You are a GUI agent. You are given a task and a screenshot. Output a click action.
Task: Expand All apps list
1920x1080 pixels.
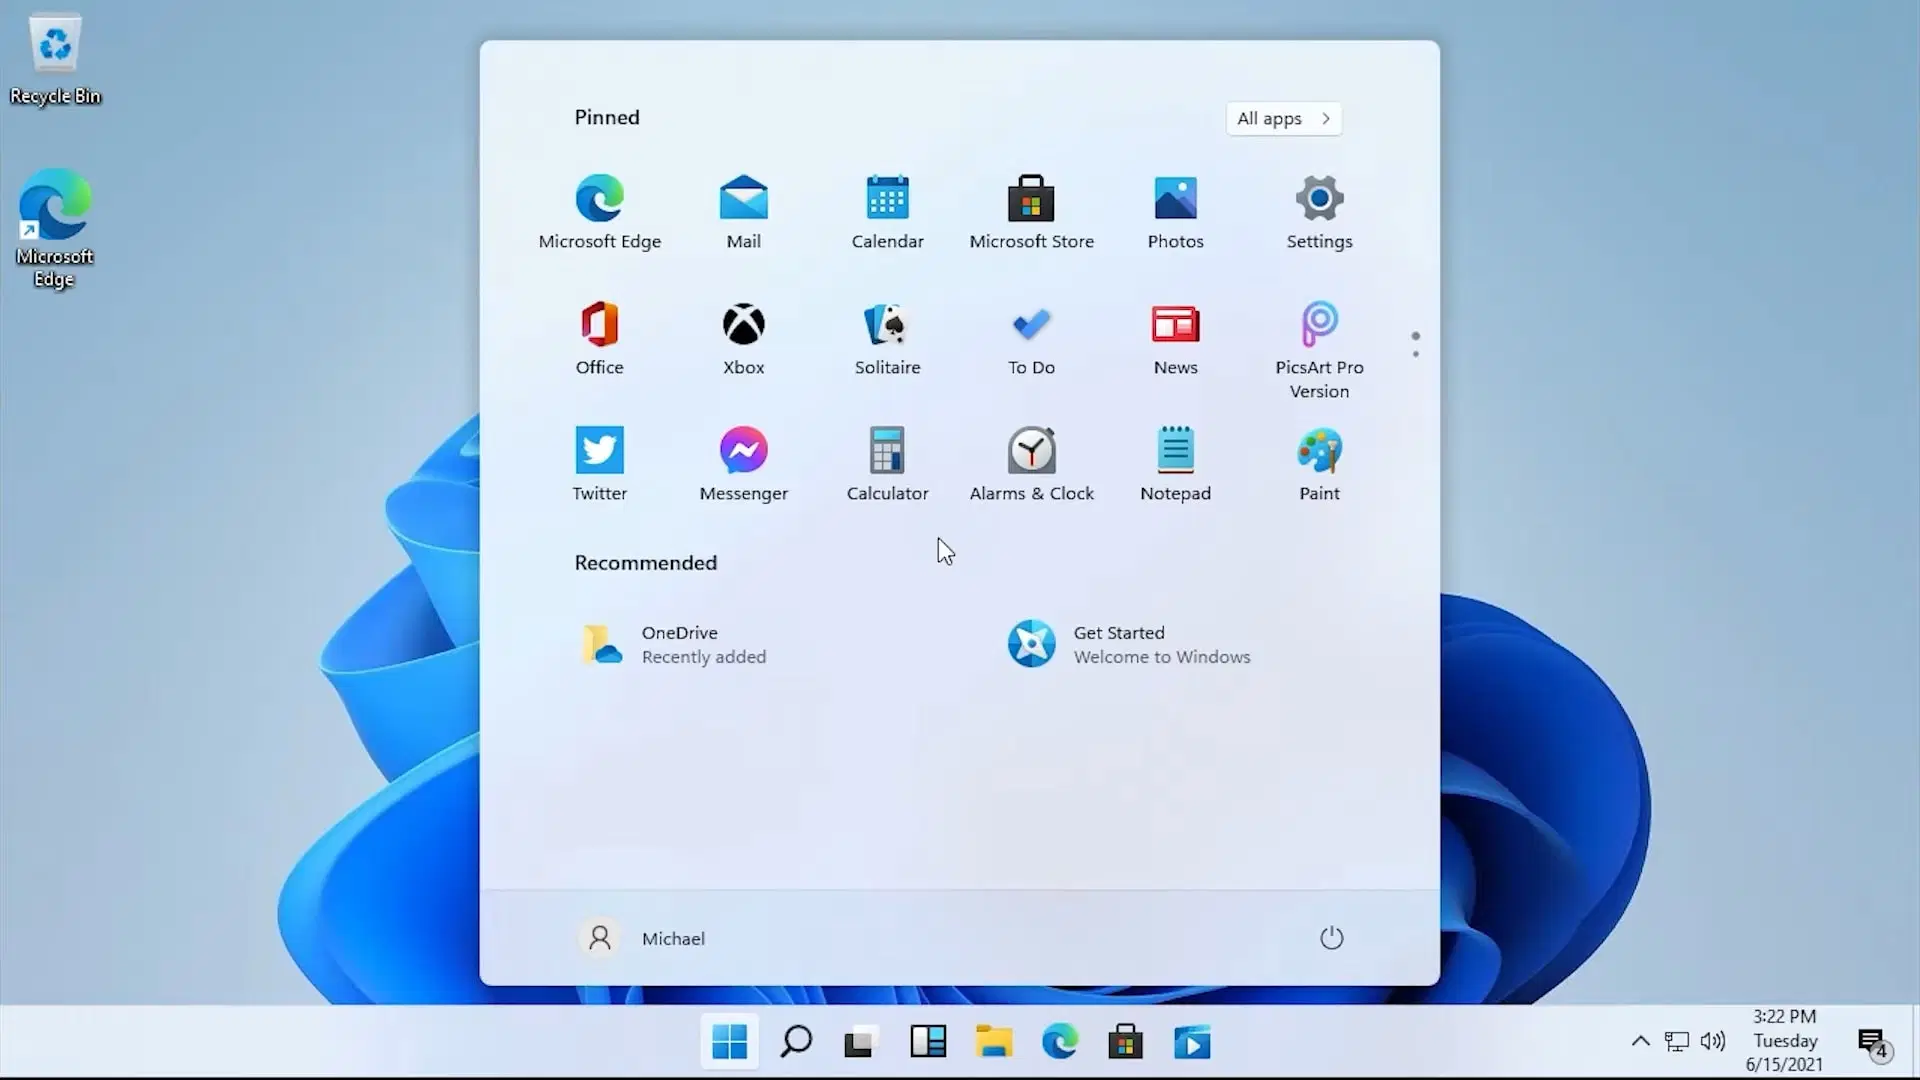pos(1284,117)
